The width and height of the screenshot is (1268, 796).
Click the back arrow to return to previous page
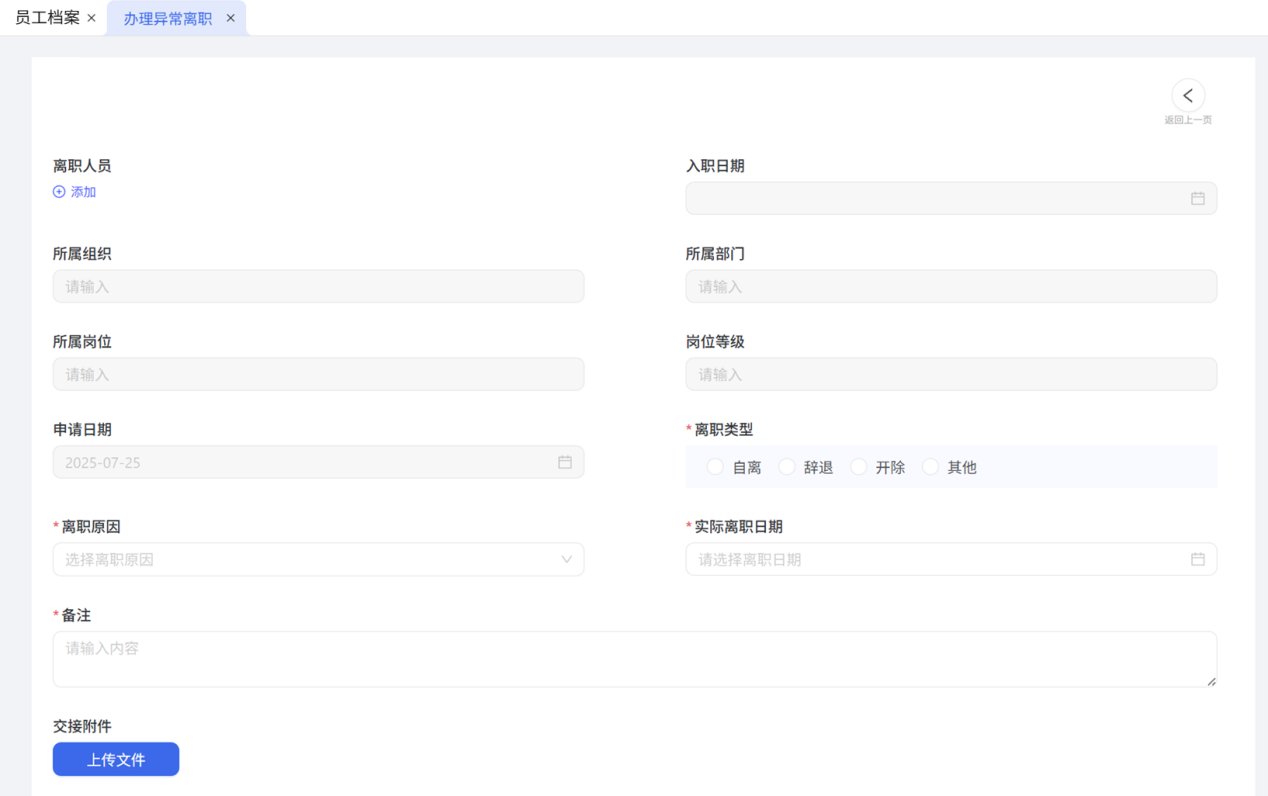1188,96
